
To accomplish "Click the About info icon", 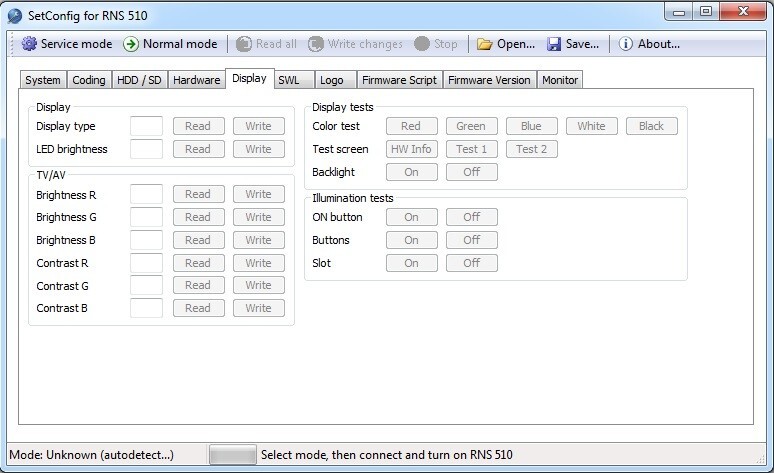I will tap(625, 44).
